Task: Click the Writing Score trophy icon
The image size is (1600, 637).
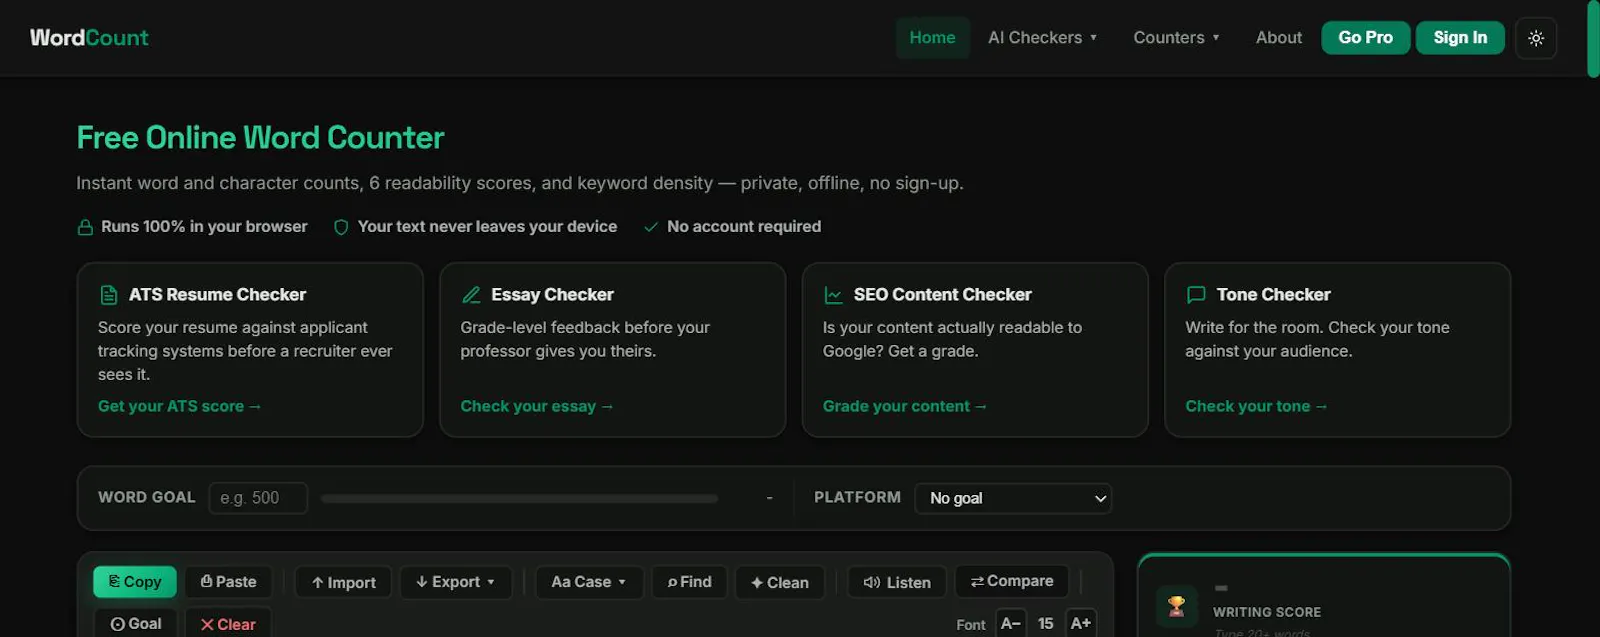Action: (1177, 606)
